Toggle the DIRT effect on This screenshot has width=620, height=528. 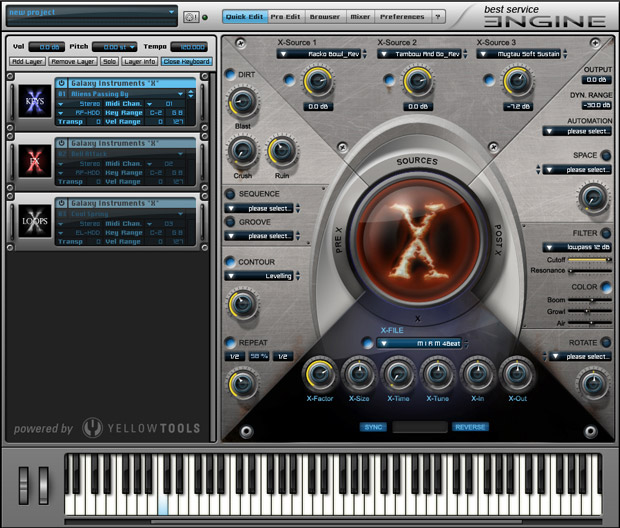coord(230,74)
